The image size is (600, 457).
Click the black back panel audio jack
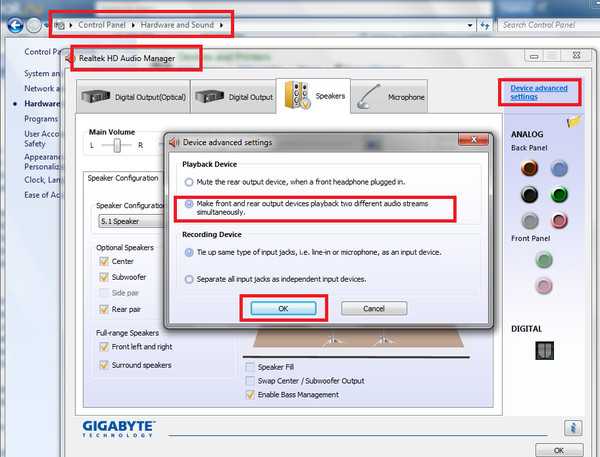[530, 195]
